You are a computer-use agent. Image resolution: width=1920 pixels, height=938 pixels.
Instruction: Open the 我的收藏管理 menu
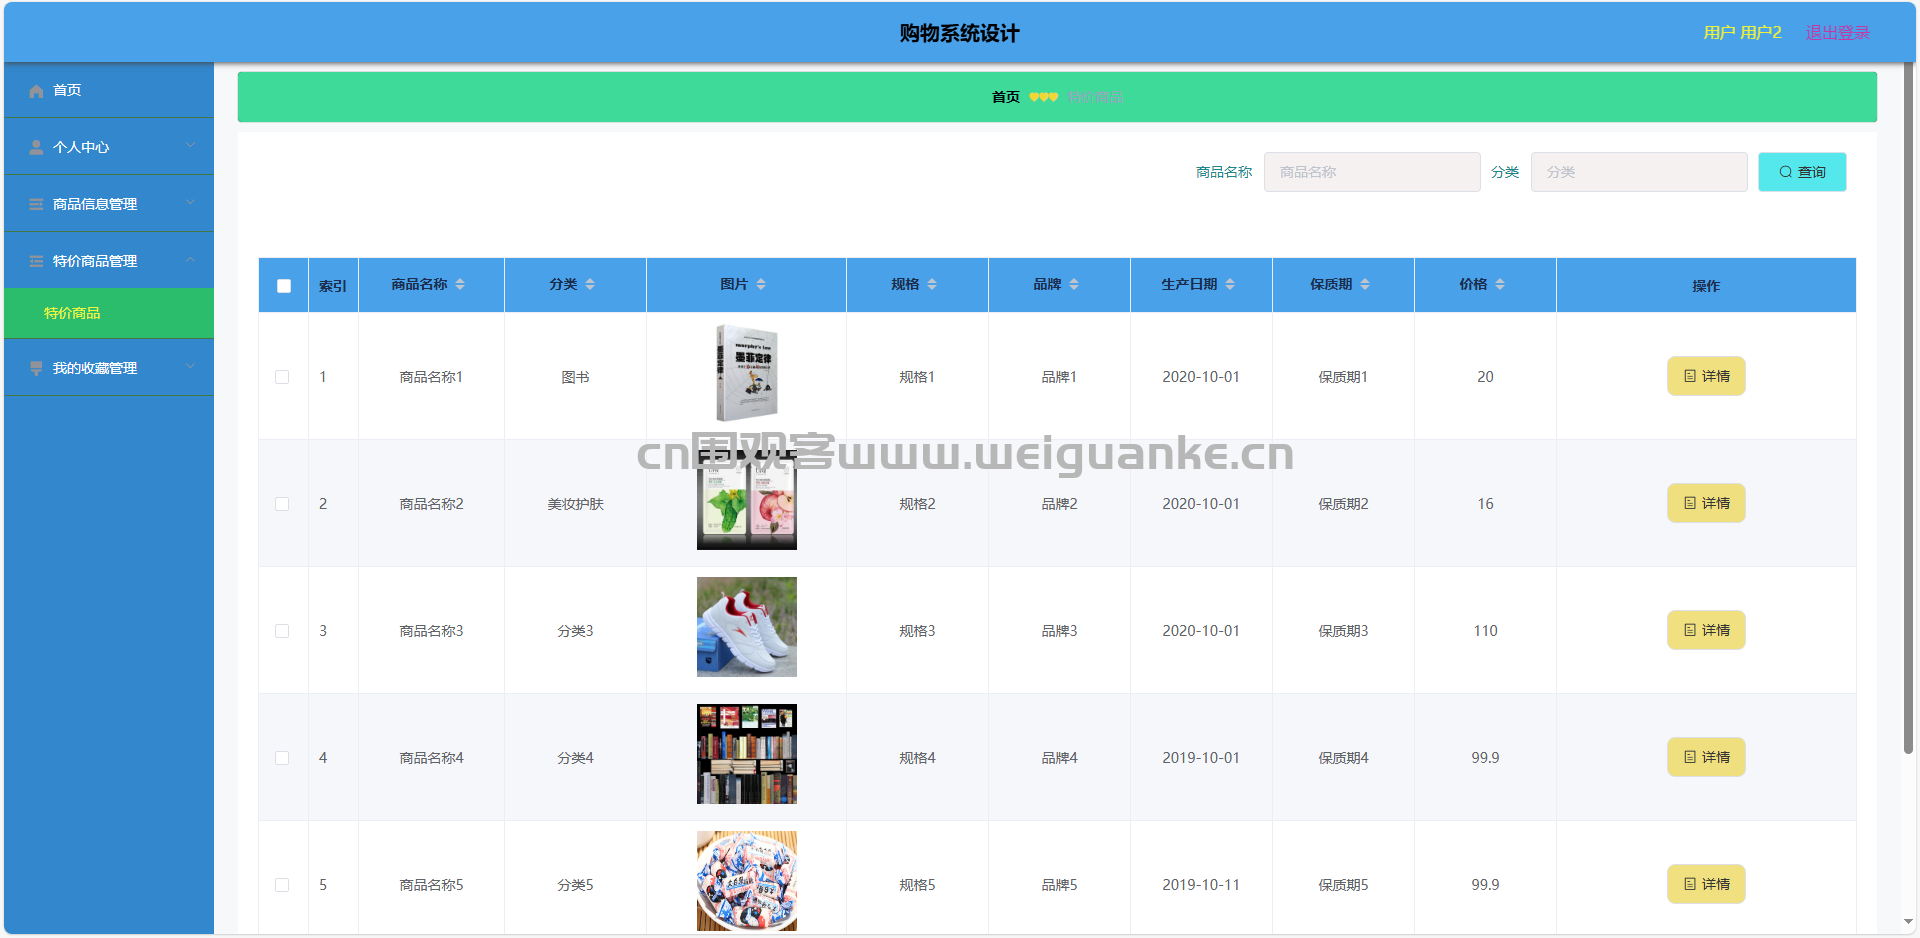pyautogui.click(x=95, y=368)
